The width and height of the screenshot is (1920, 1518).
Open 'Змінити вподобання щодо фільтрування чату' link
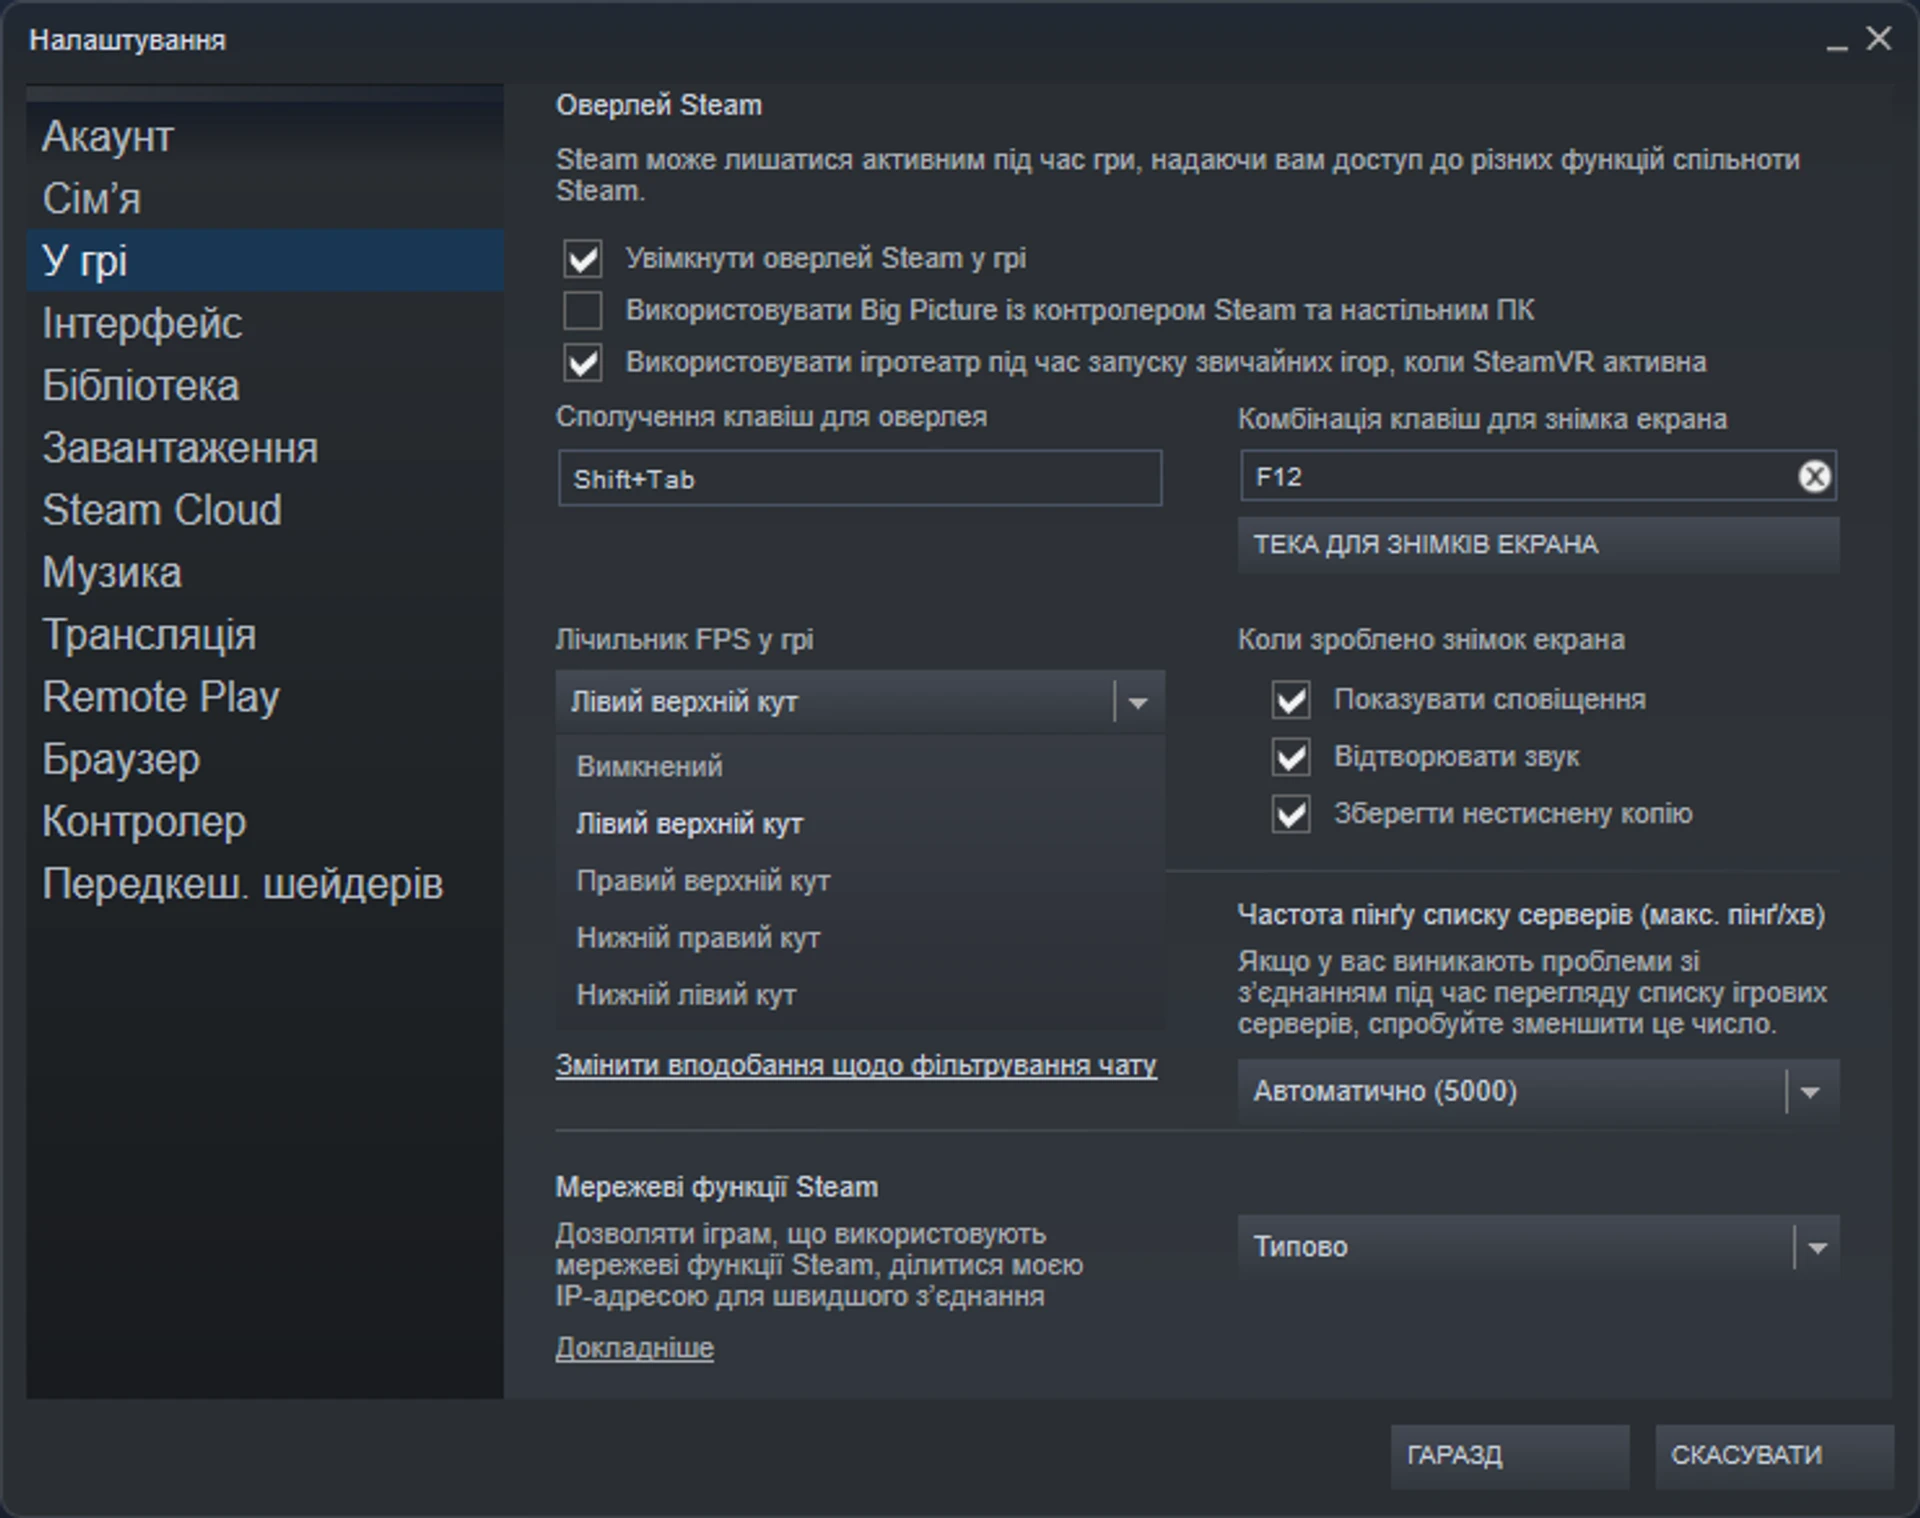856,1066
